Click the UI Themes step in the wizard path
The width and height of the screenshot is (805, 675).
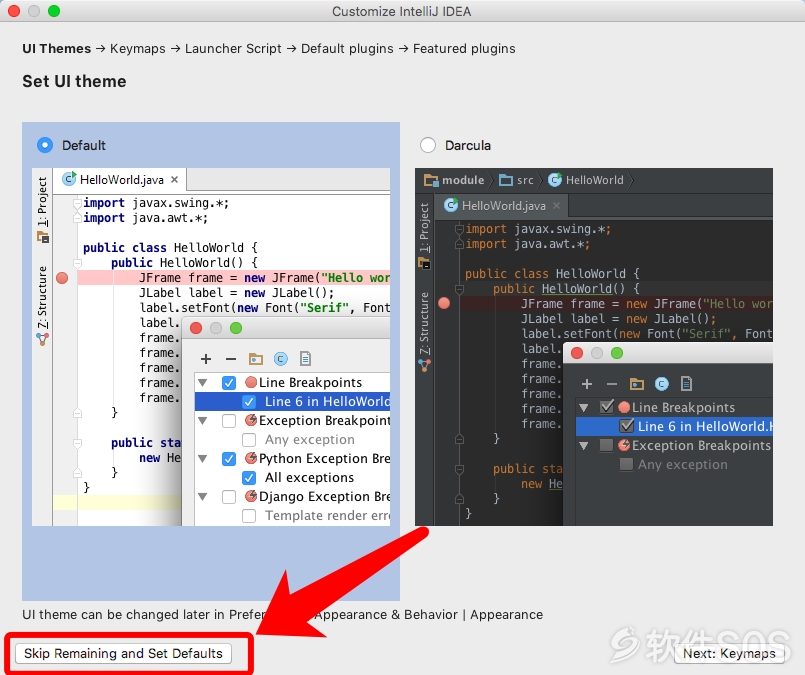[56, 49]
